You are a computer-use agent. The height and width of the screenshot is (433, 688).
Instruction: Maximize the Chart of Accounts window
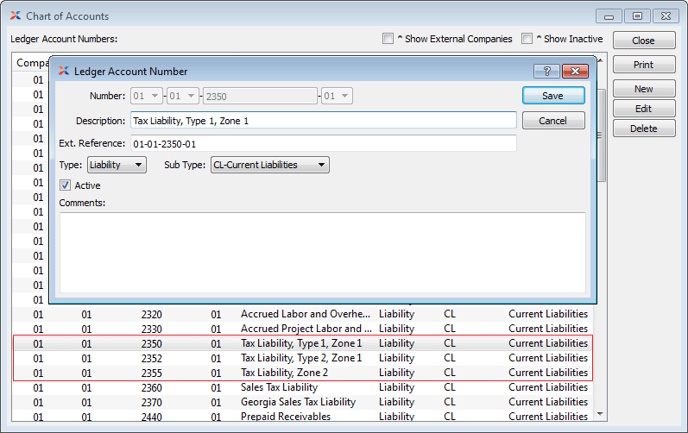click(x=637, y=16)
